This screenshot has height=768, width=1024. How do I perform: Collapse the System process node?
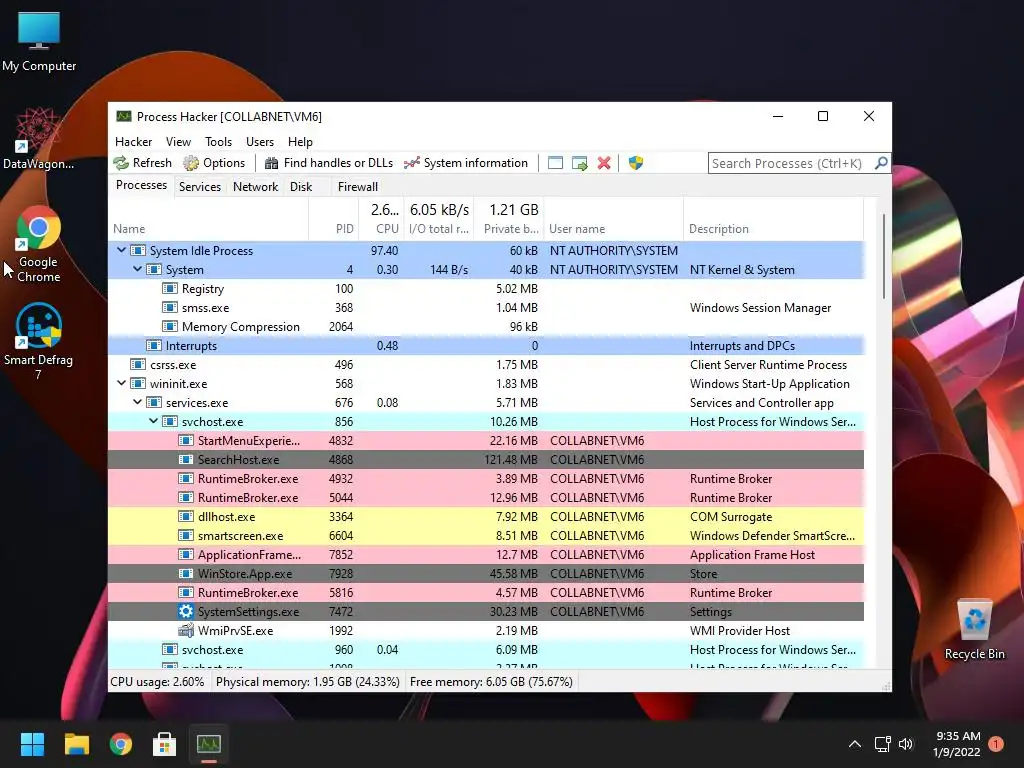137,269
